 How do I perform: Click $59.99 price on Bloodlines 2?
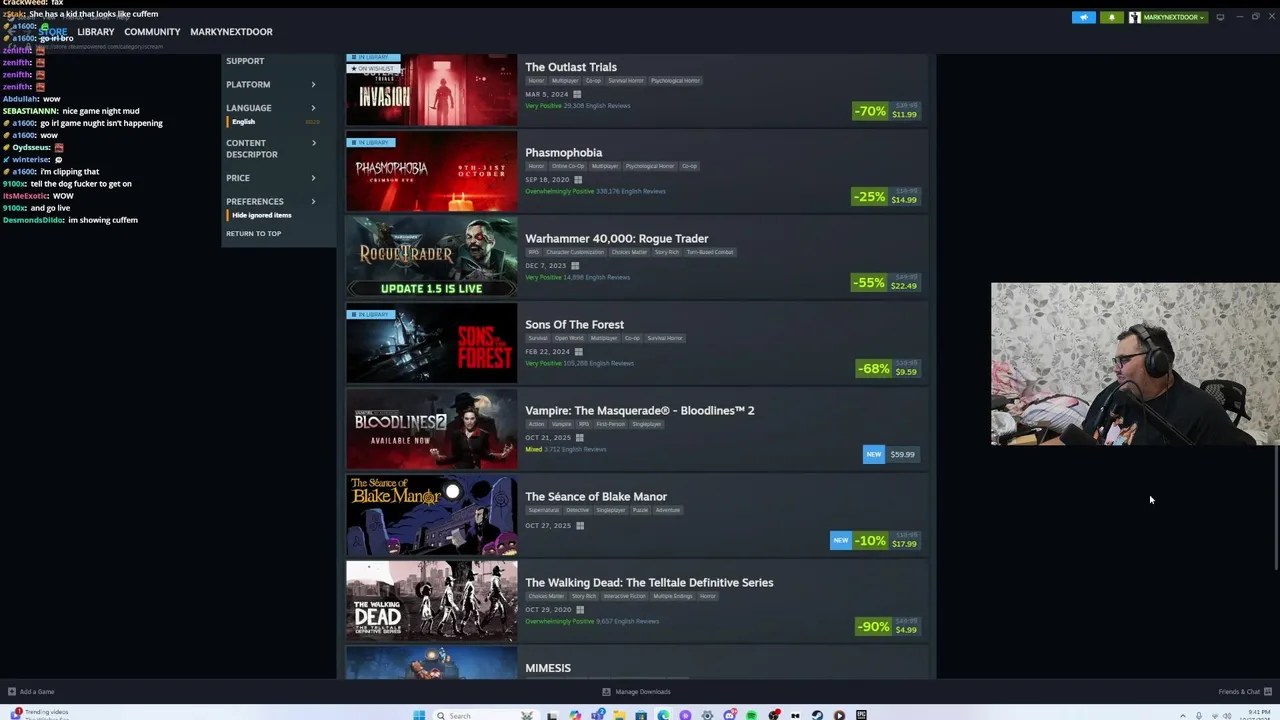902,455
